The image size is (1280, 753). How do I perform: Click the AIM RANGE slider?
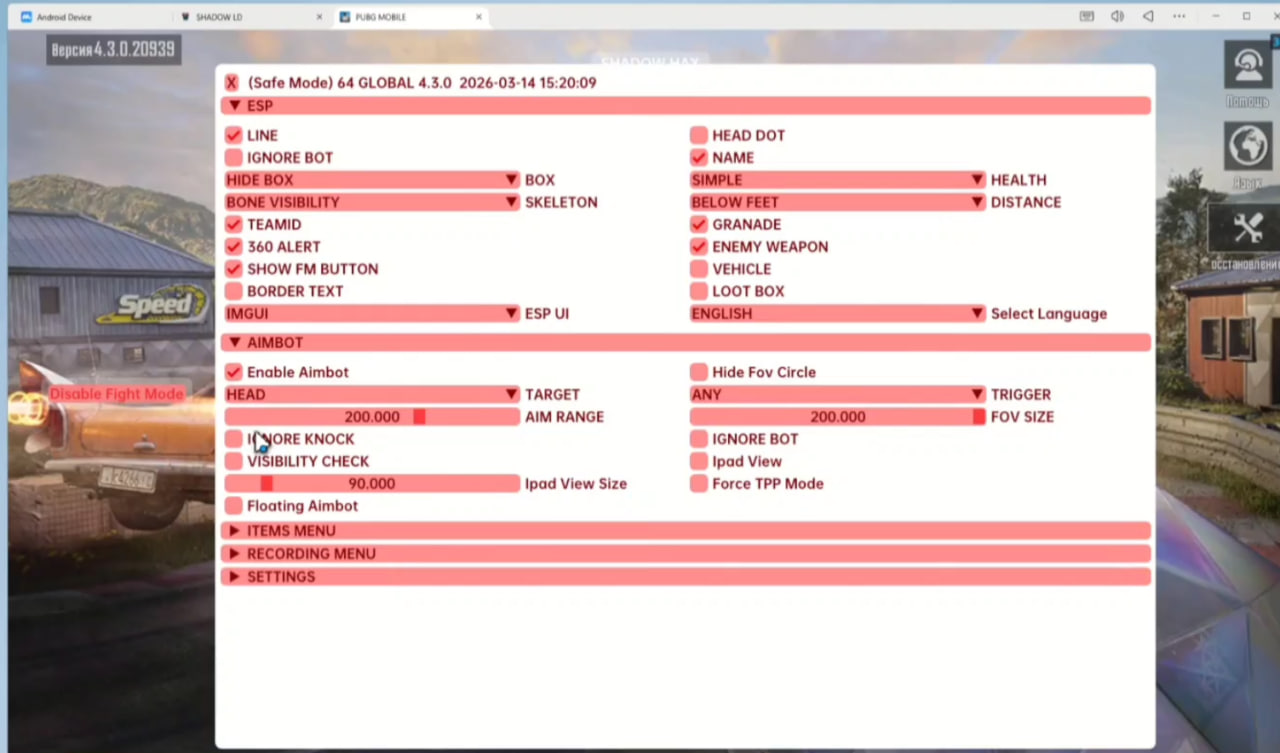(x=371, y=417)
